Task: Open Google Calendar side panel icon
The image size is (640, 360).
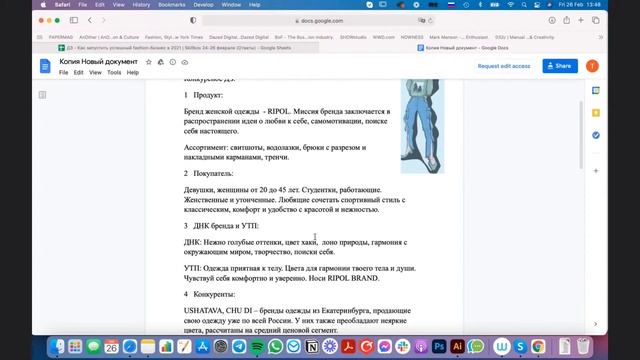Action: coord(596,91)
